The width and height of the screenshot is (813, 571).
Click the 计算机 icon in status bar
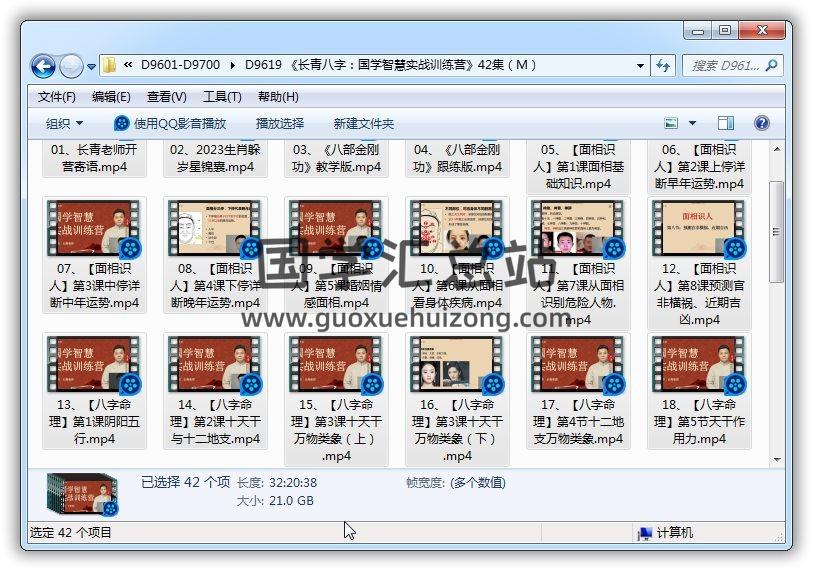(x=644, y=533)
